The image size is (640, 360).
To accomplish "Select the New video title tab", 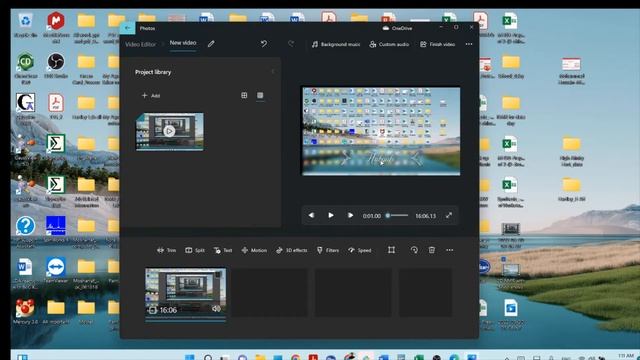I will (183, 43).
